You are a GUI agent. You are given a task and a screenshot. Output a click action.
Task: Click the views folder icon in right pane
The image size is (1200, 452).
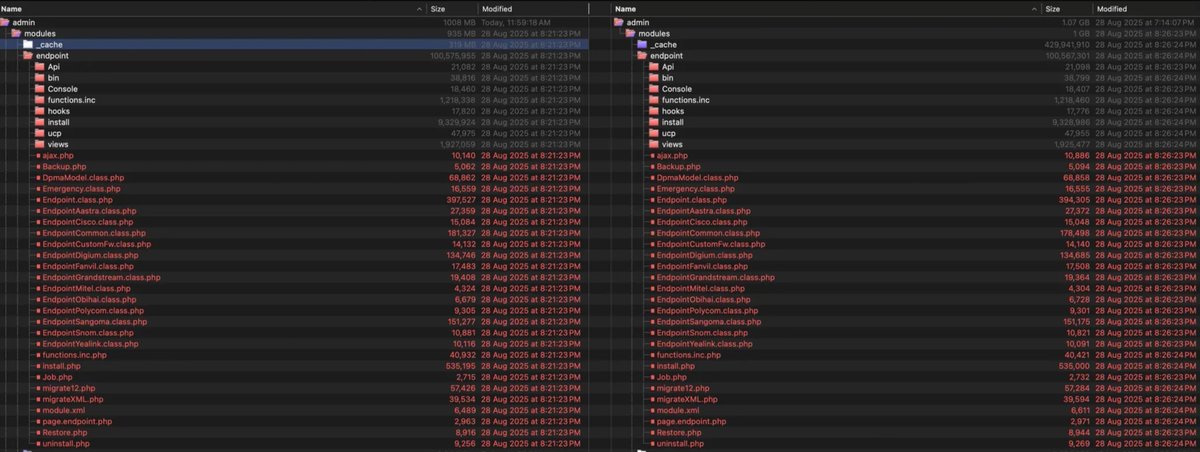click(x=654, y=144)
